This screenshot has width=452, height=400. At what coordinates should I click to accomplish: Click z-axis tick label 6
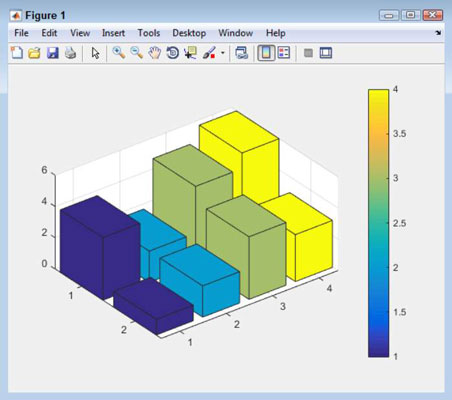[x=44, y=170]
